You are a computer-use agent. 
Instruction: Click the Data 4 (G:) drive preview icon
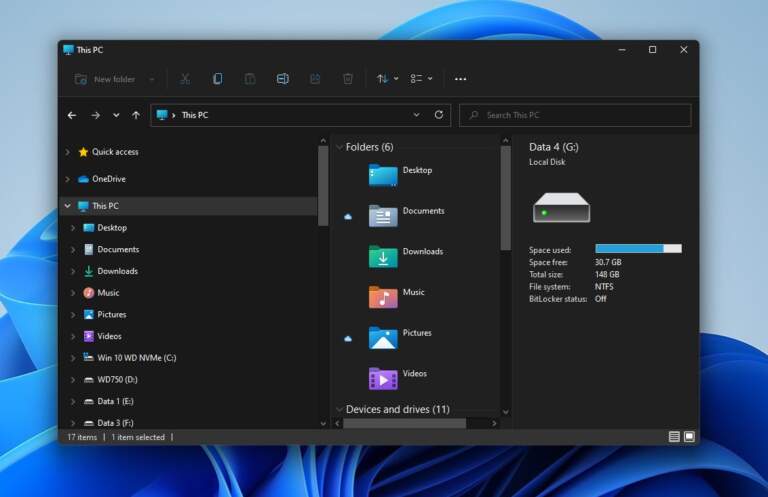pos(561,208)
